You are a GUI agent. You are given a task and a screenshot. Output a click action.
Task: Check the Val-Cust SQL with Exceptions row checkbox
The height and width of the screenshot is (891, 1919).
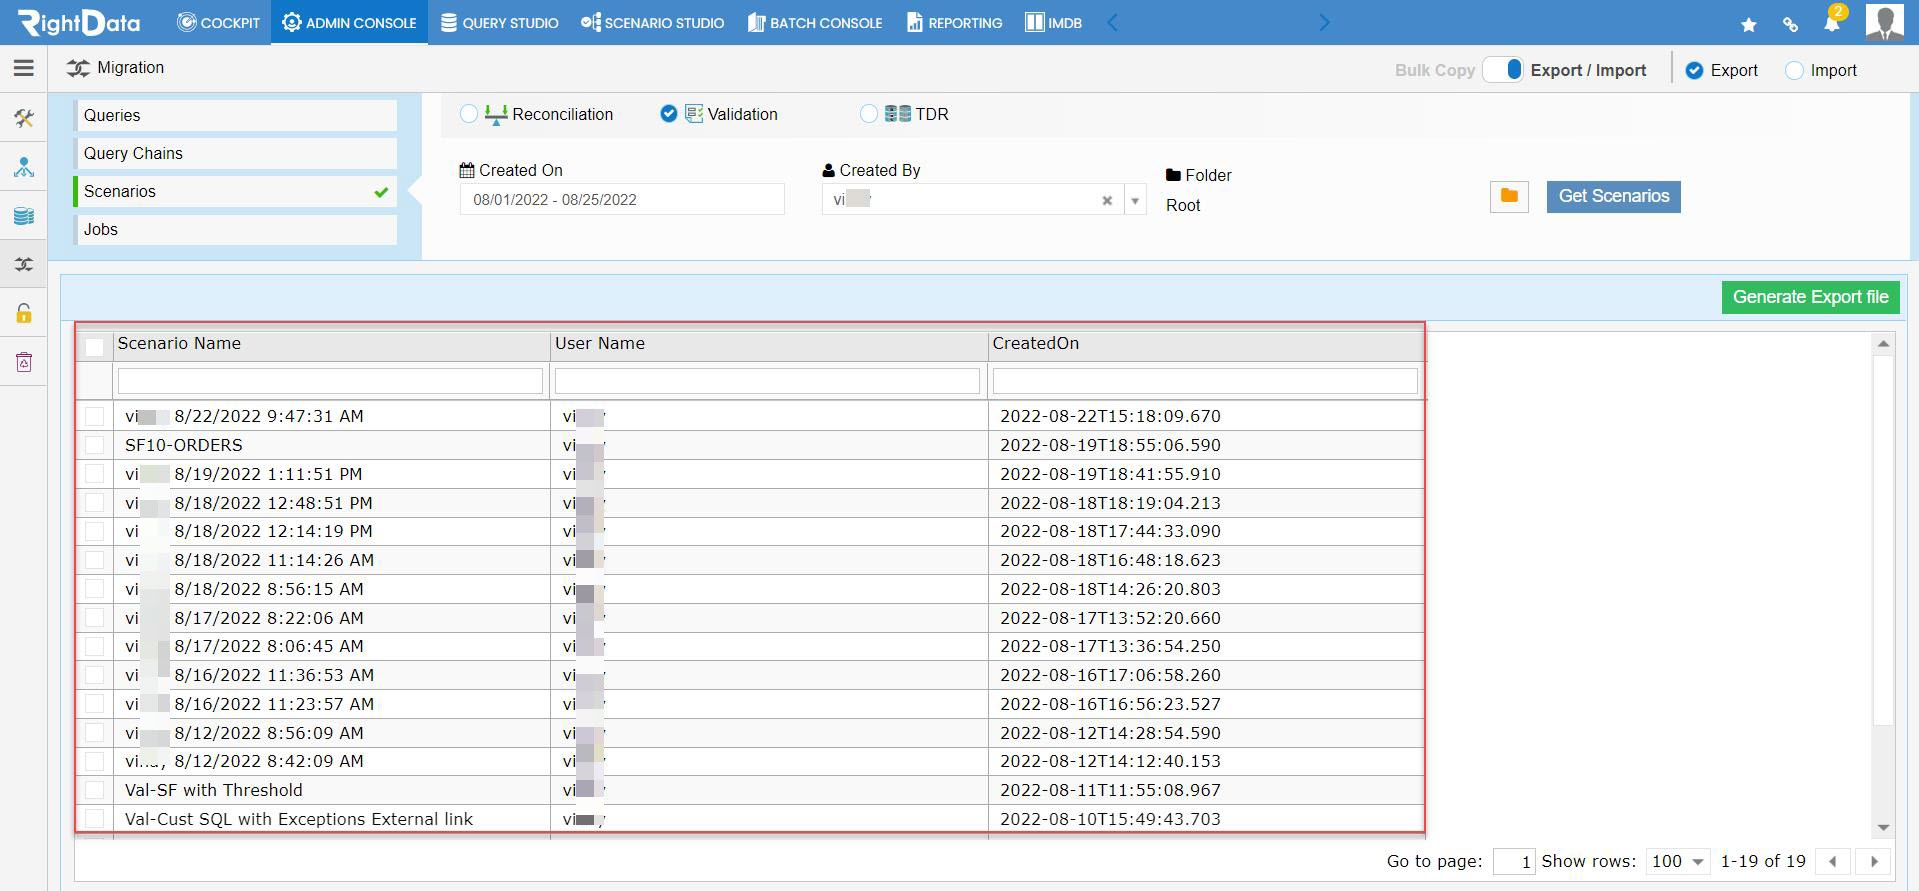(95, 819)
